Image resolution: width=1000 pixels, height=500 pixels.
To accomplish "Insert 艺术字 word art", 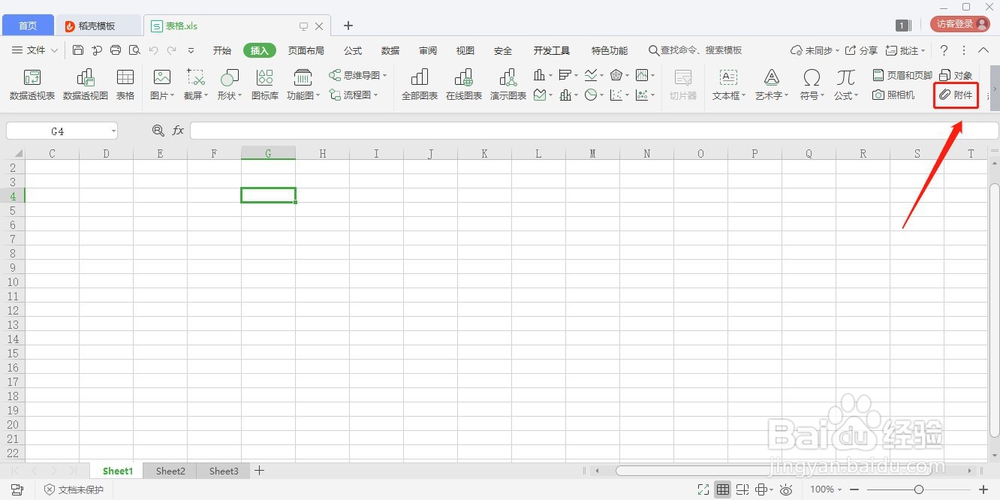I will 772,85.
